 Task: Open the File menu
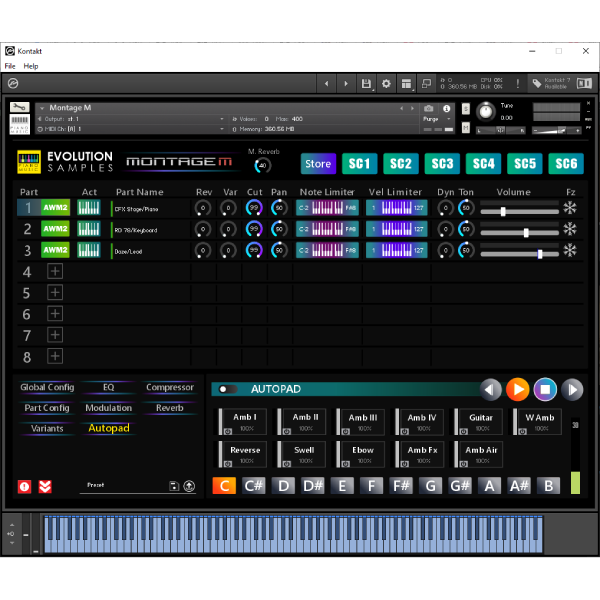pyautogui.click(x=10, y=66)
